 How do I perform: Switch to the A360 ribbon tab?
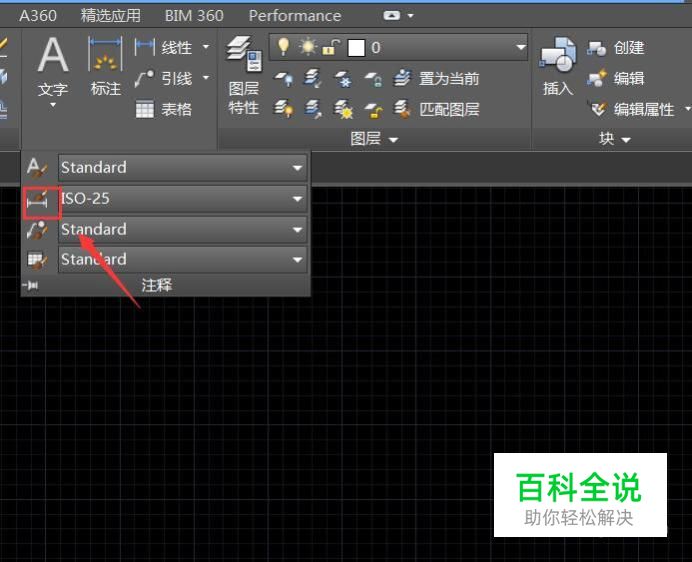point(38,16)
